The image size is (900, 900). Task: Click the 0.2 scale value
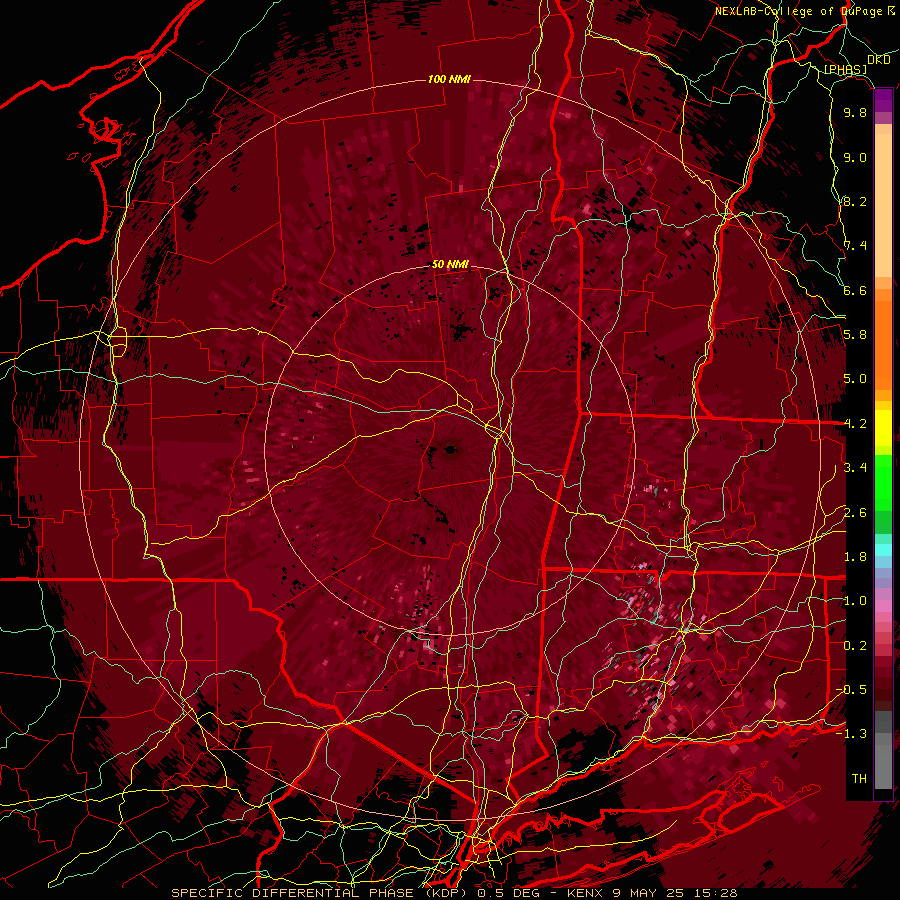[855, 646]
